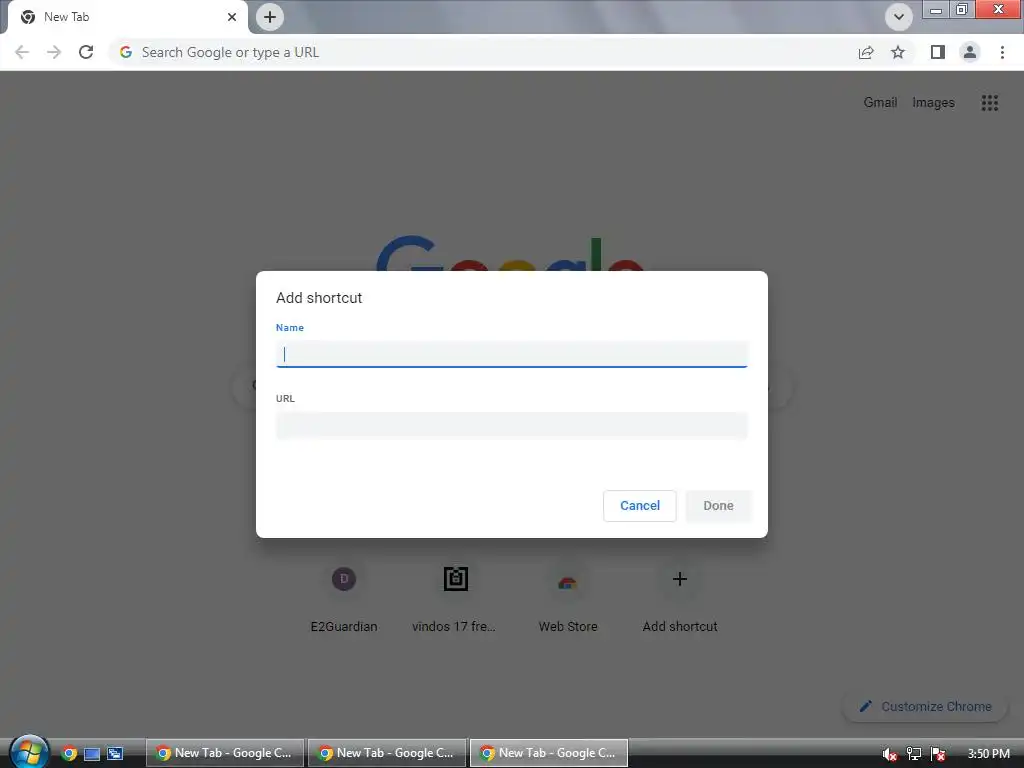
Task: Expand the tab search dropdown
Action: tap(899, 17)
